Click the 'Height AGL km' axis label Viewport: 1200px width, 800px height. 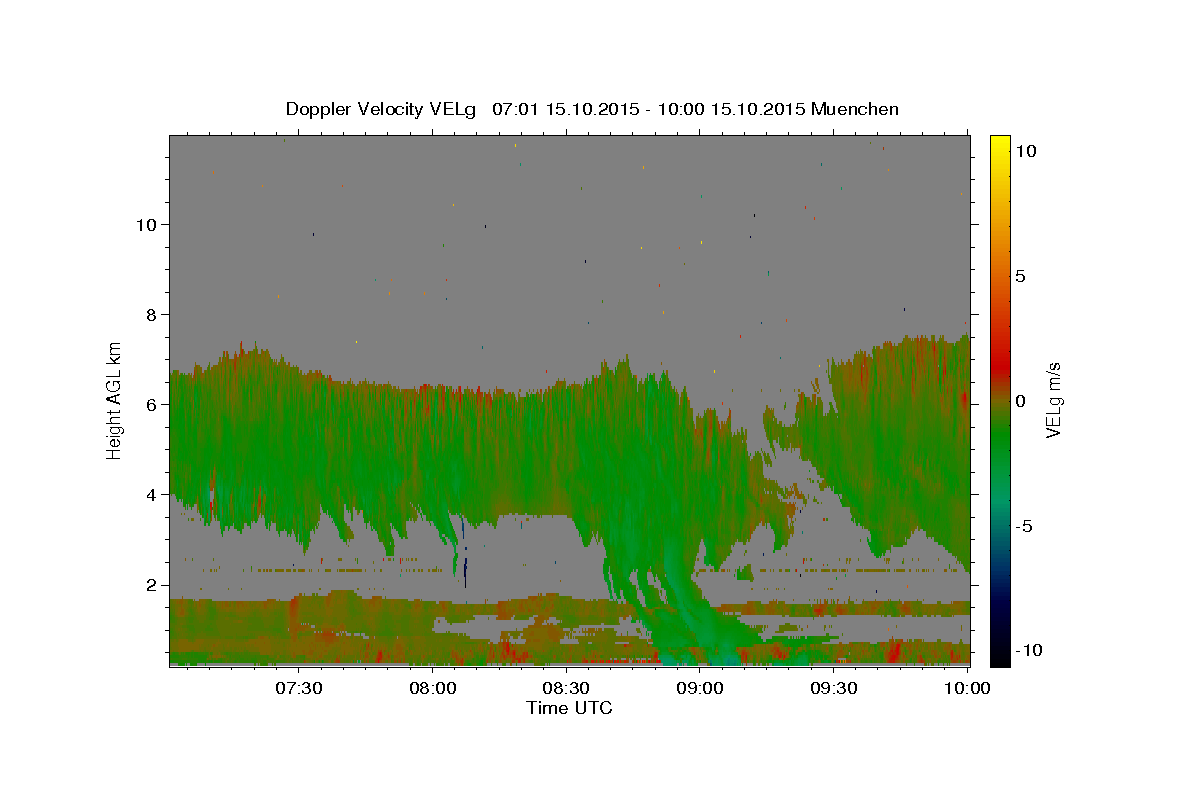(115, 399)
